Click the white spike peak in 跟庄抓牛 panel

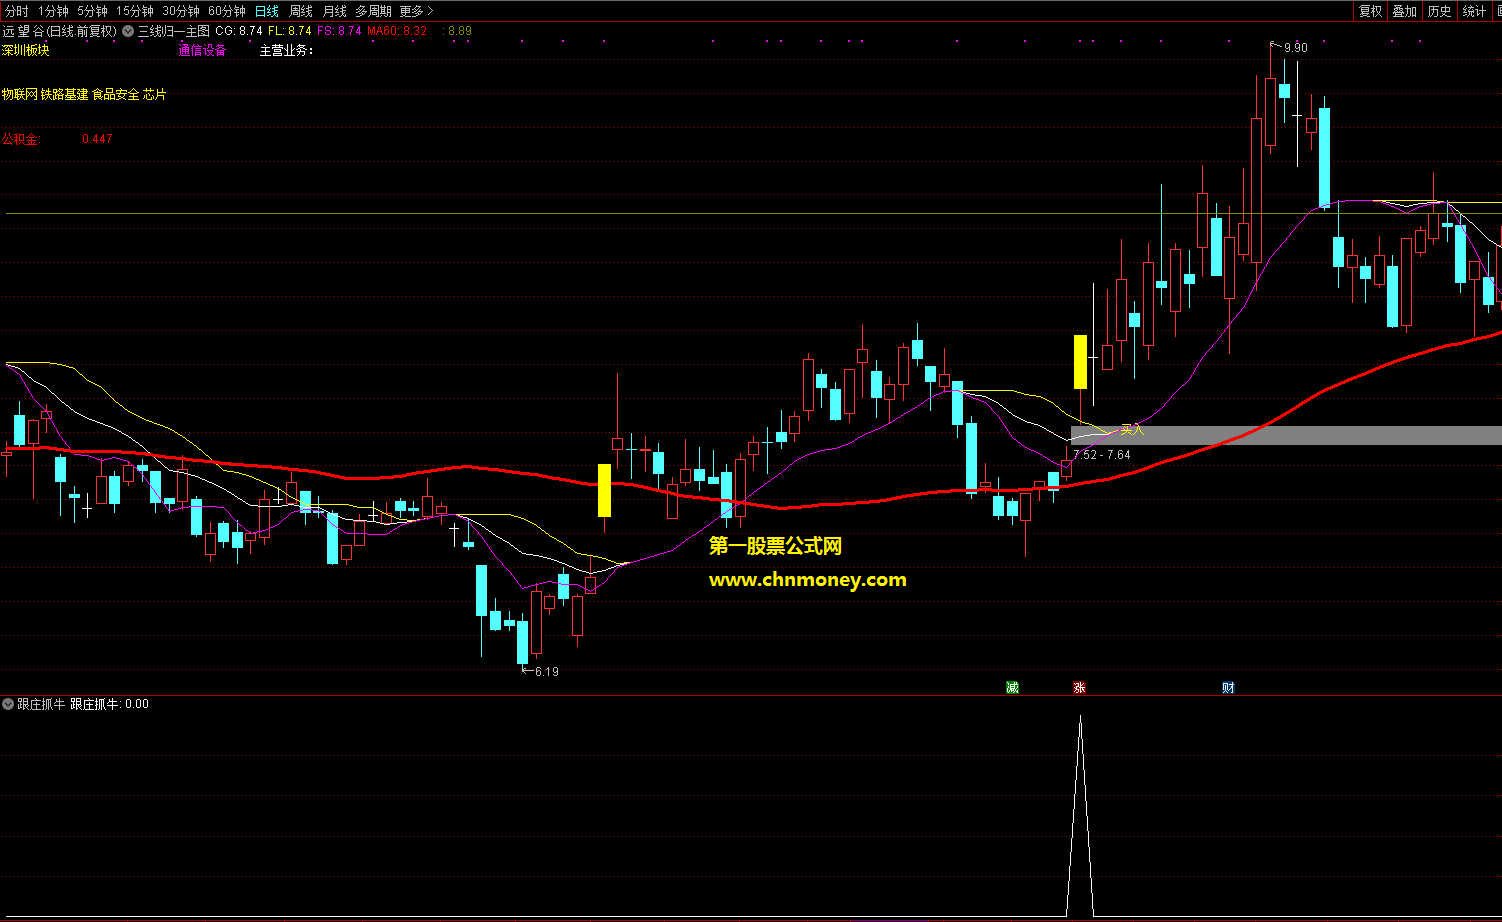[x=1080, y=718]
